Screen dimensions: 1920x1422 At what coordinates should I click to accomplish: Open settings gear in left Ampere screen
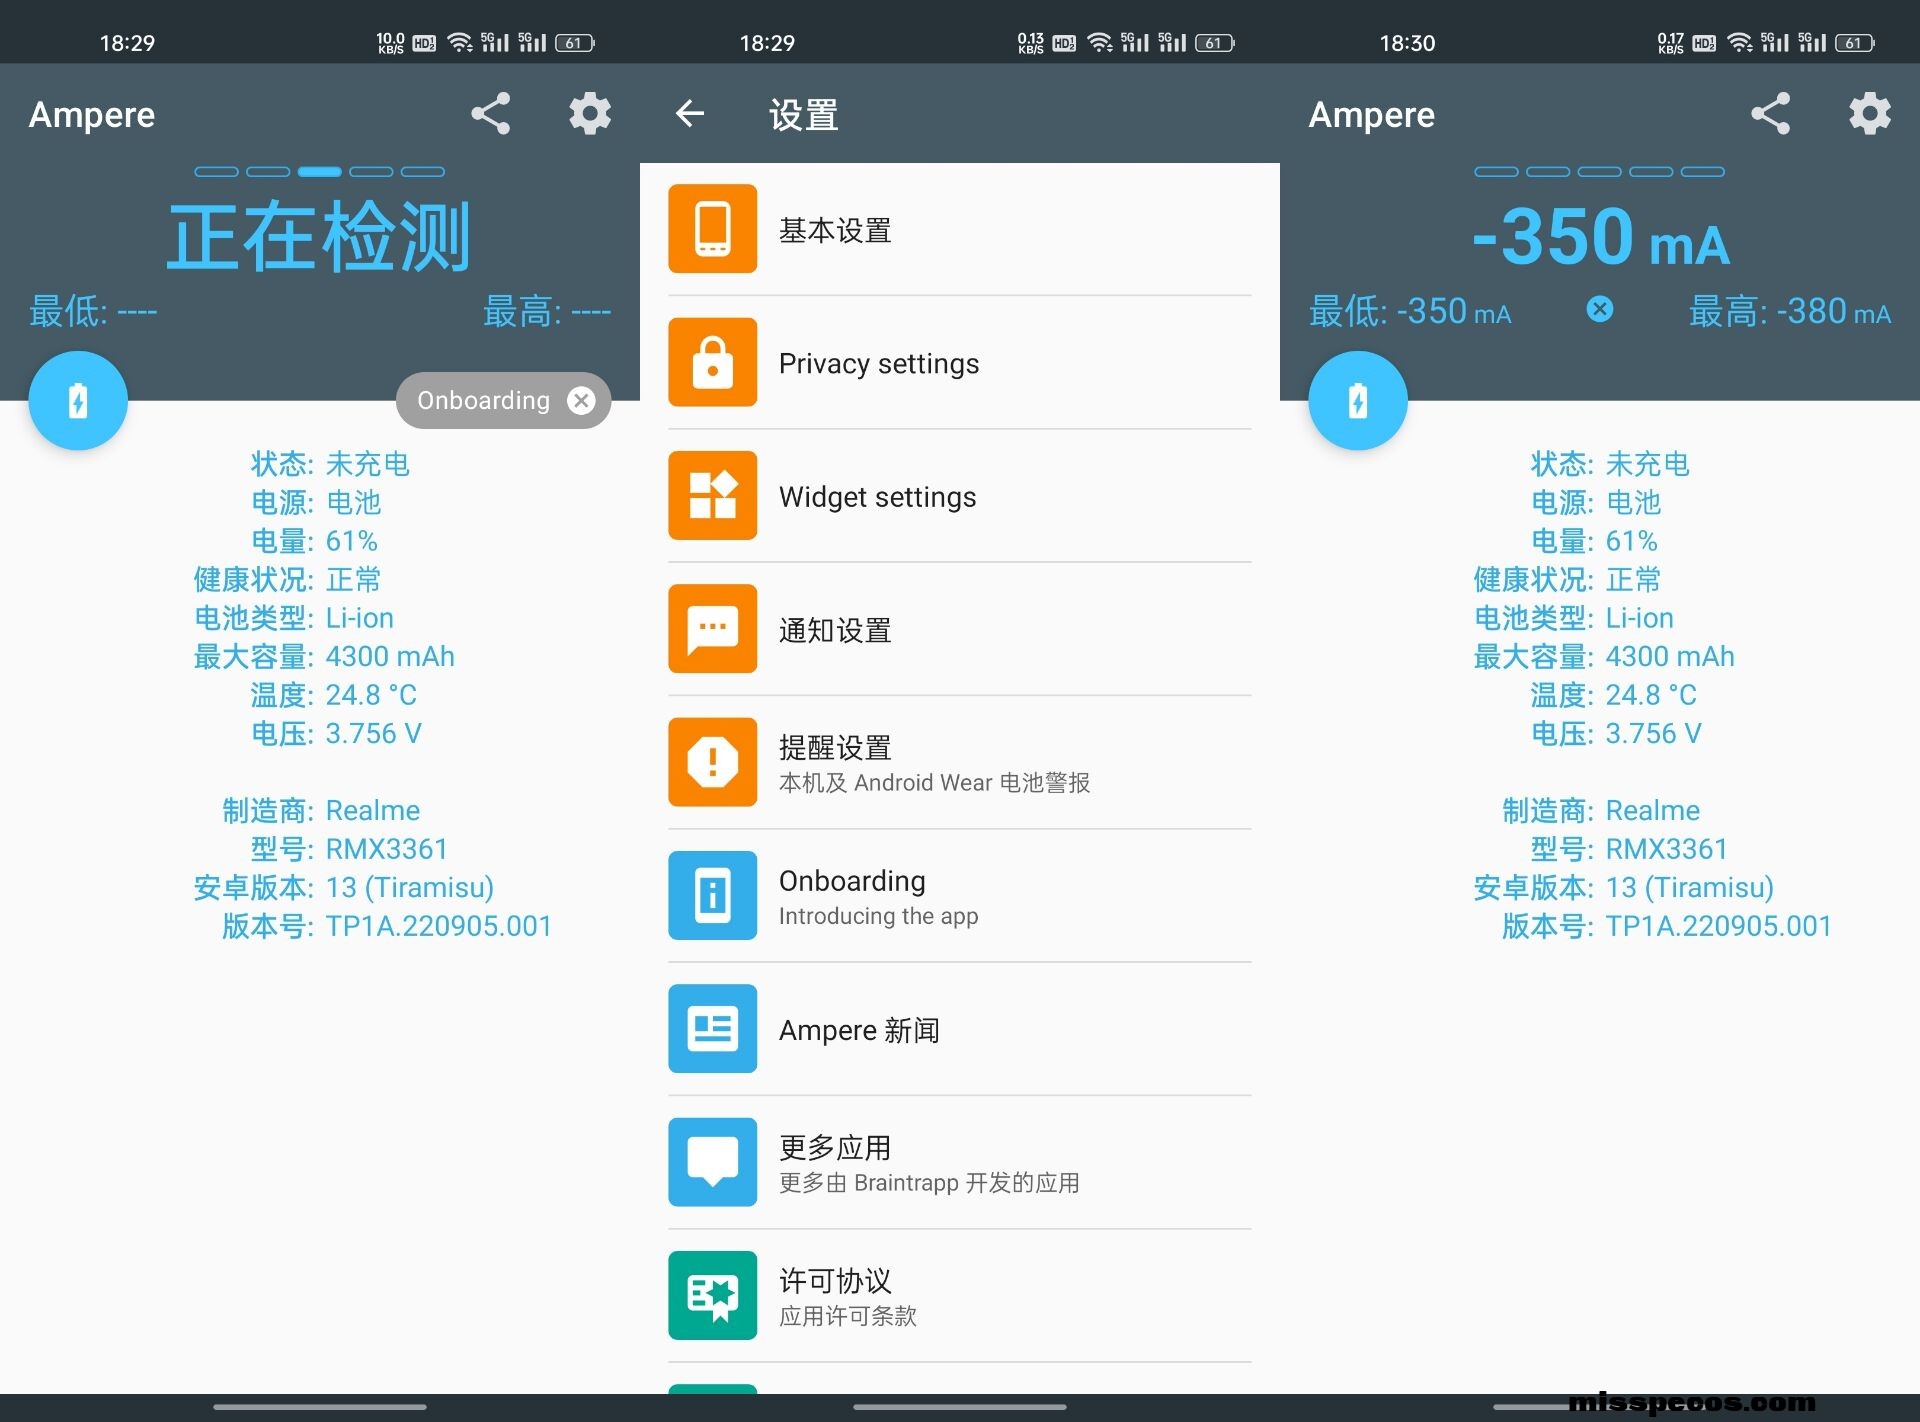point(590,114)
